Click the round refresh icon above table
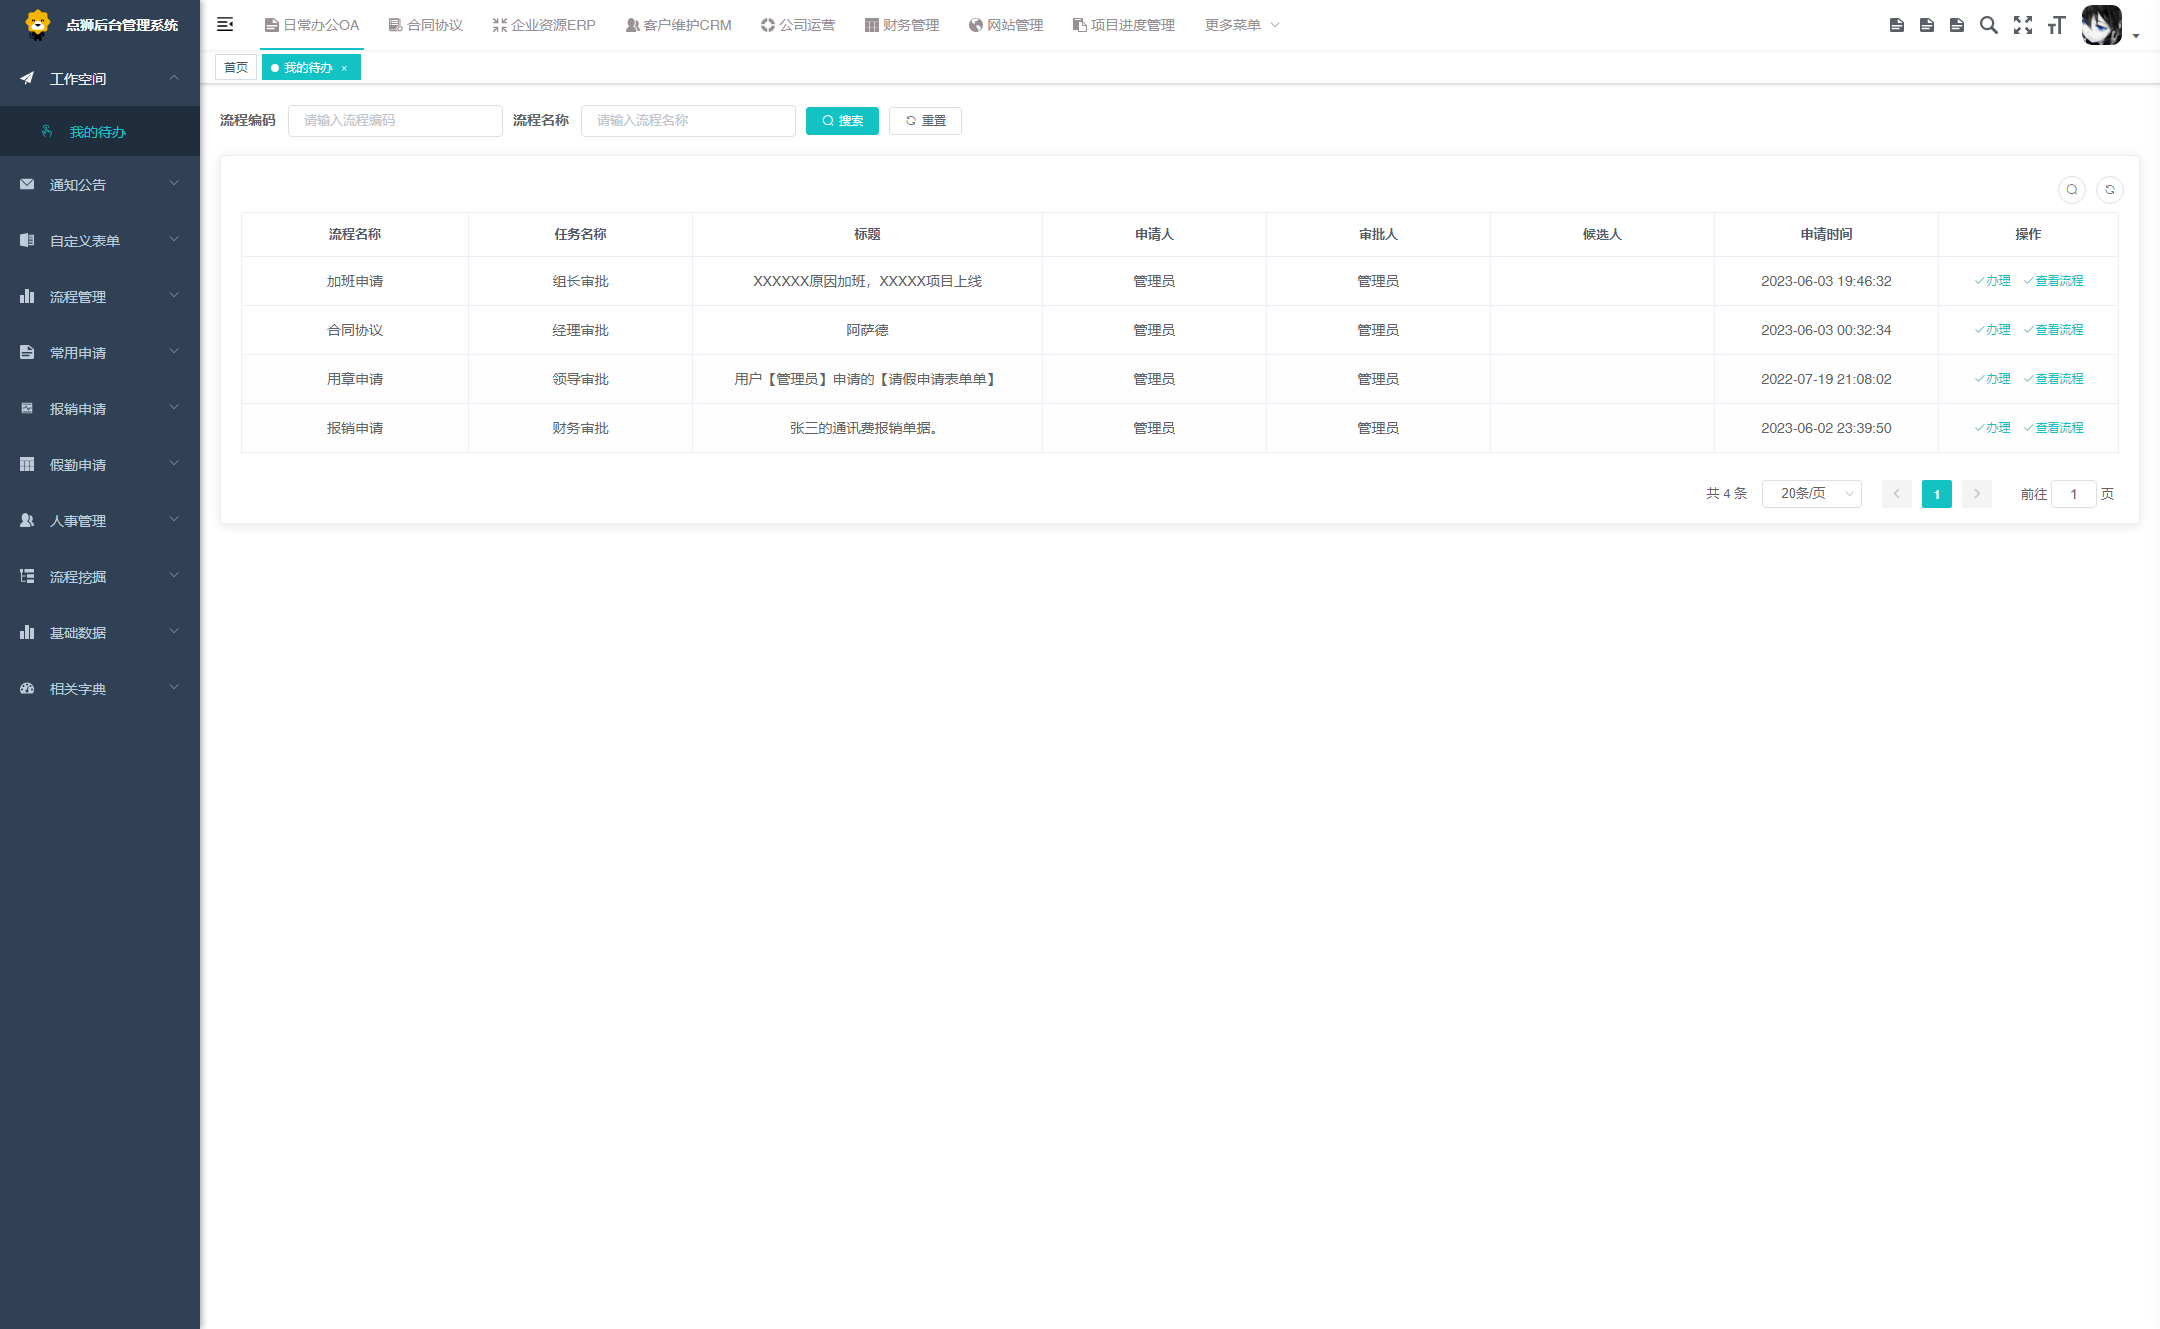The image size is (2160, 1329). pyautogui.click(x=2109, y=190)
